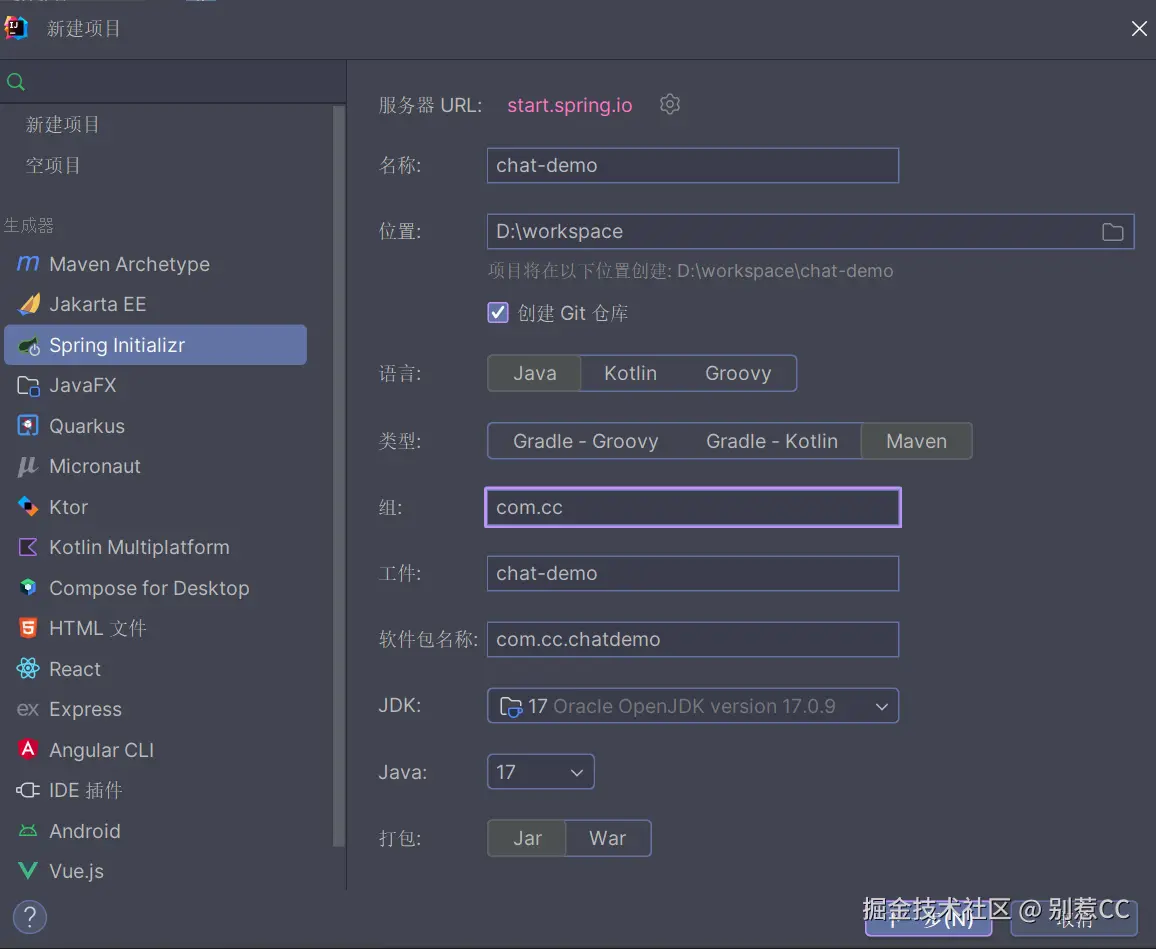Click the location field D:\workspace
The image size is (1156, 949).
point(810,232)
